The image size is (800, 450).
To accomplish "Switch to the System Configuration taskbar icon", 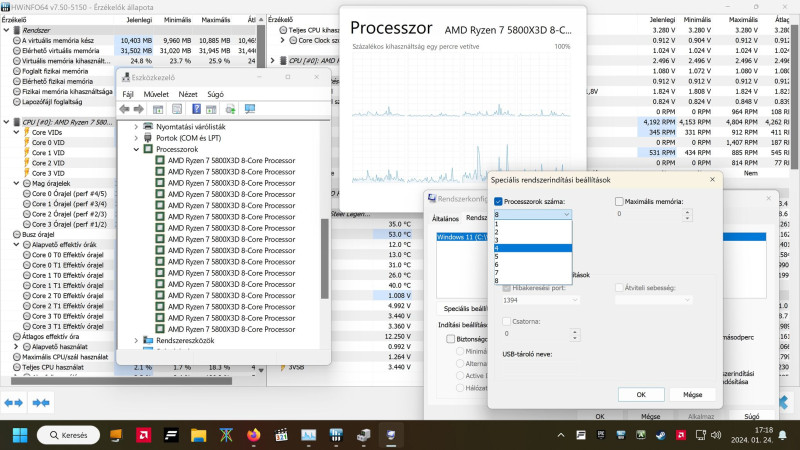I will point(391,435).
